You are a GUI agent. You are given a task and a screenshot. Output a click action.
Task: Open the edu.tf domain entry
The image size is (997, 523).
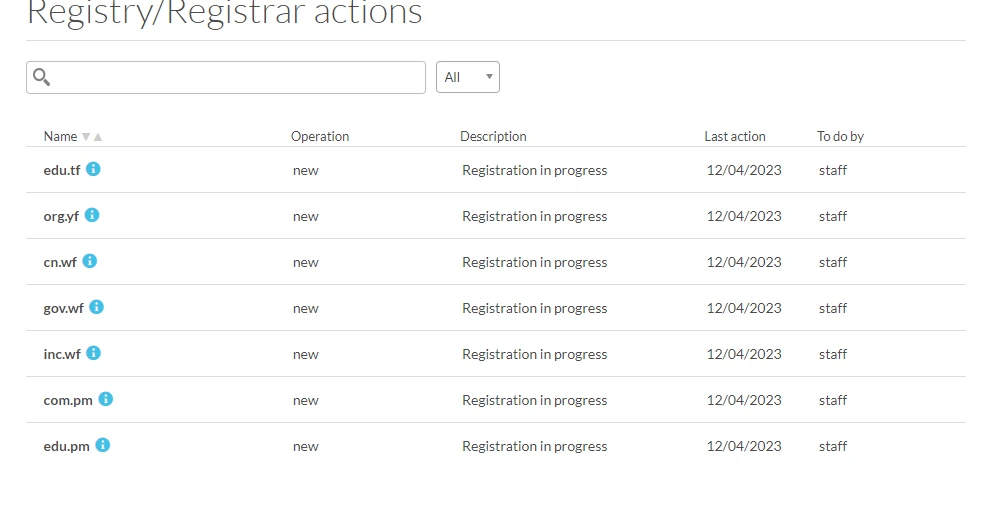(x=62, y=170)
